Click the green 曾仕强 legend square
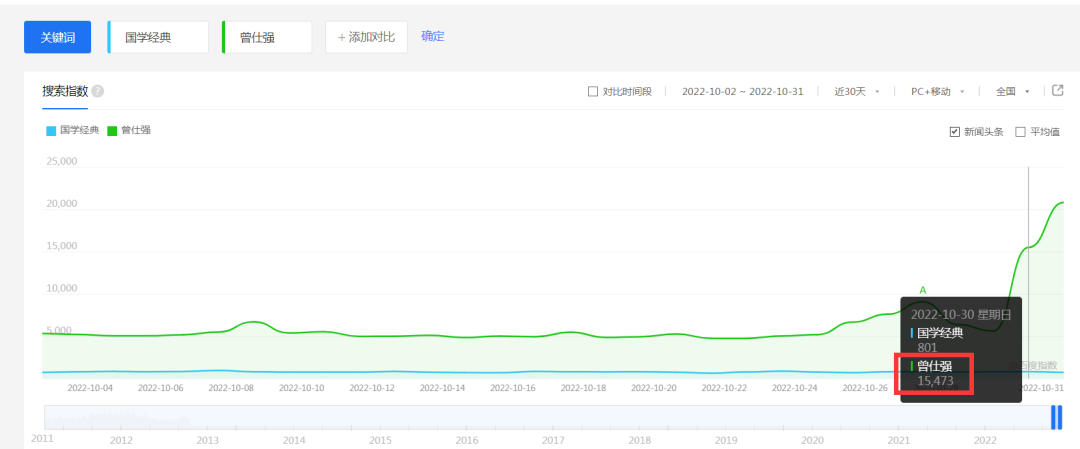The height and width of the screenshot is (449, 1080). tap(112, 131)
